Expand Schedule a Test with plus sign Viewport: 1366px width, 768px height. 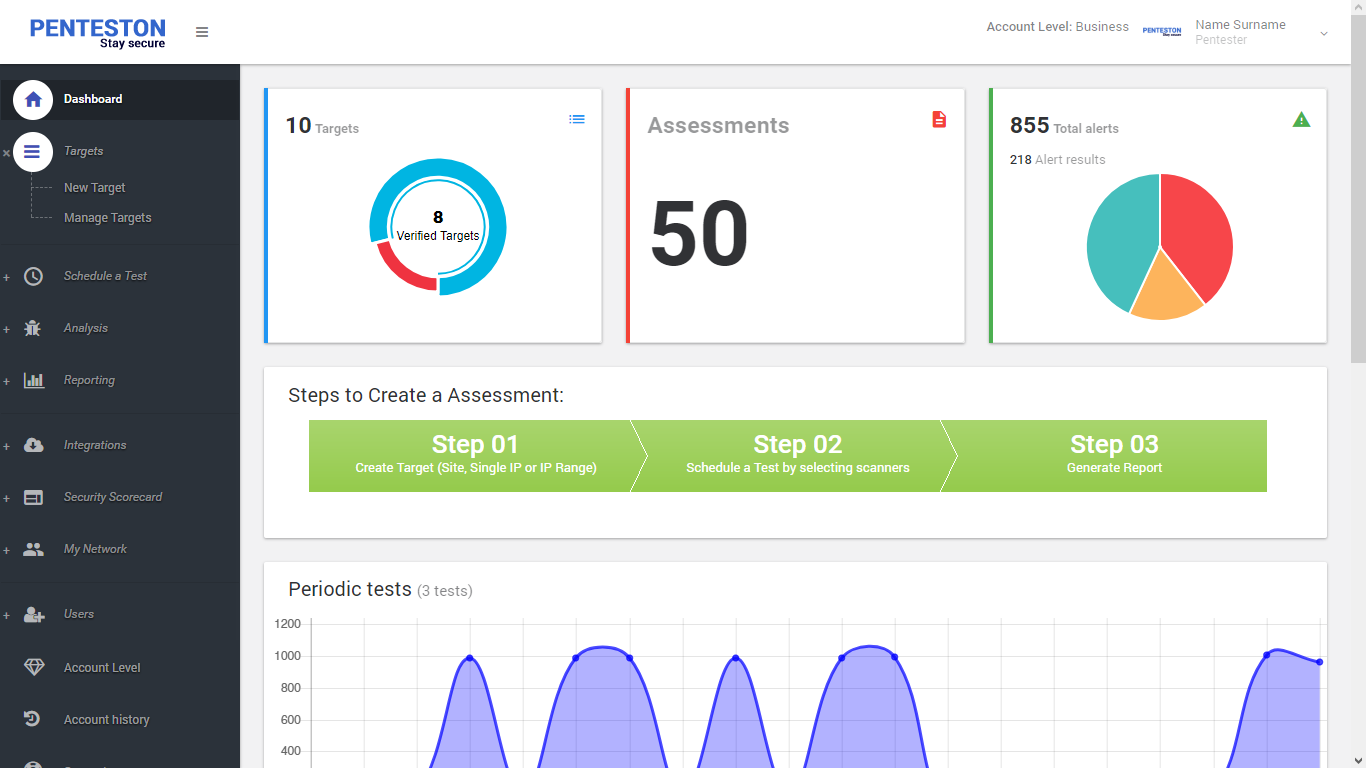point(6,277)
